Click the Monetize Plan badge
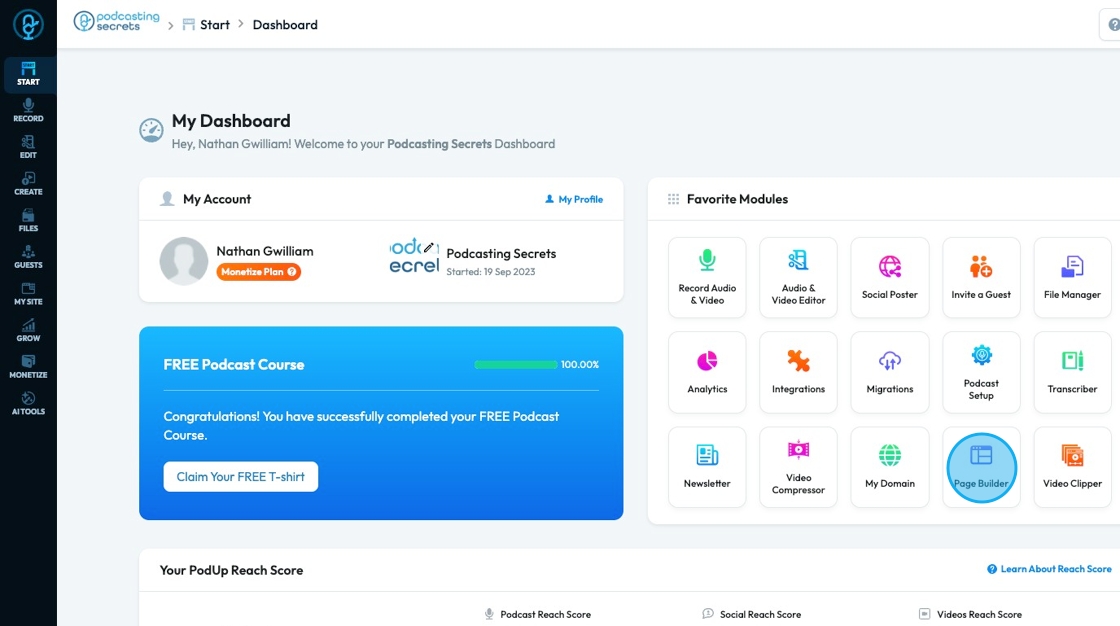 click(x=259, y=272)
